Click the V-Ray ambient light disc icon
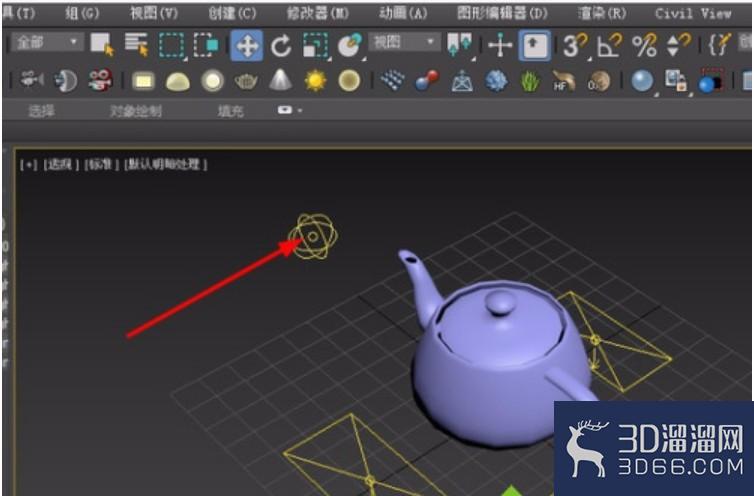Screen dimensions: 754x496 (x=350, y=80)
